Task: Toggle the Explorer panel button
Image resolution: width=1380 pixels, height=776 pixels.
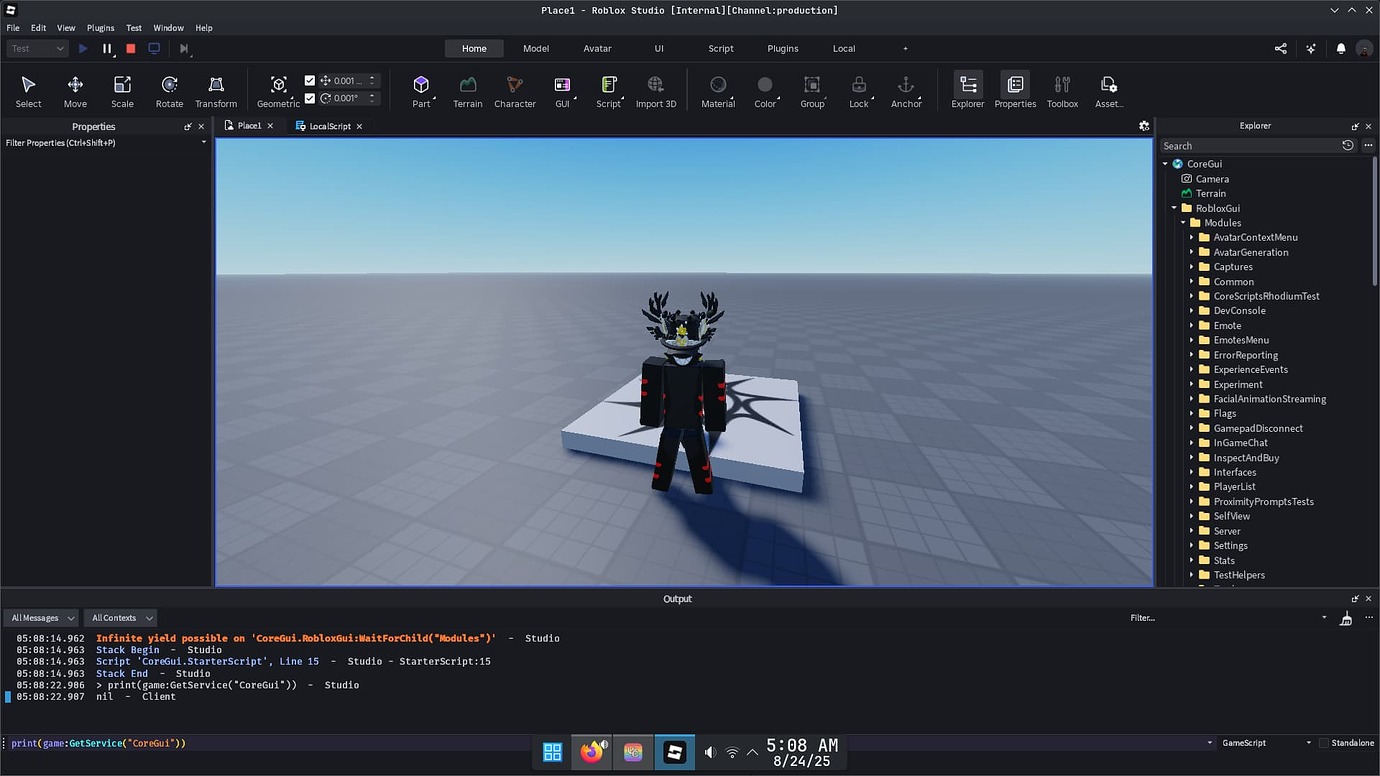Action: click(x=967, y=91)
